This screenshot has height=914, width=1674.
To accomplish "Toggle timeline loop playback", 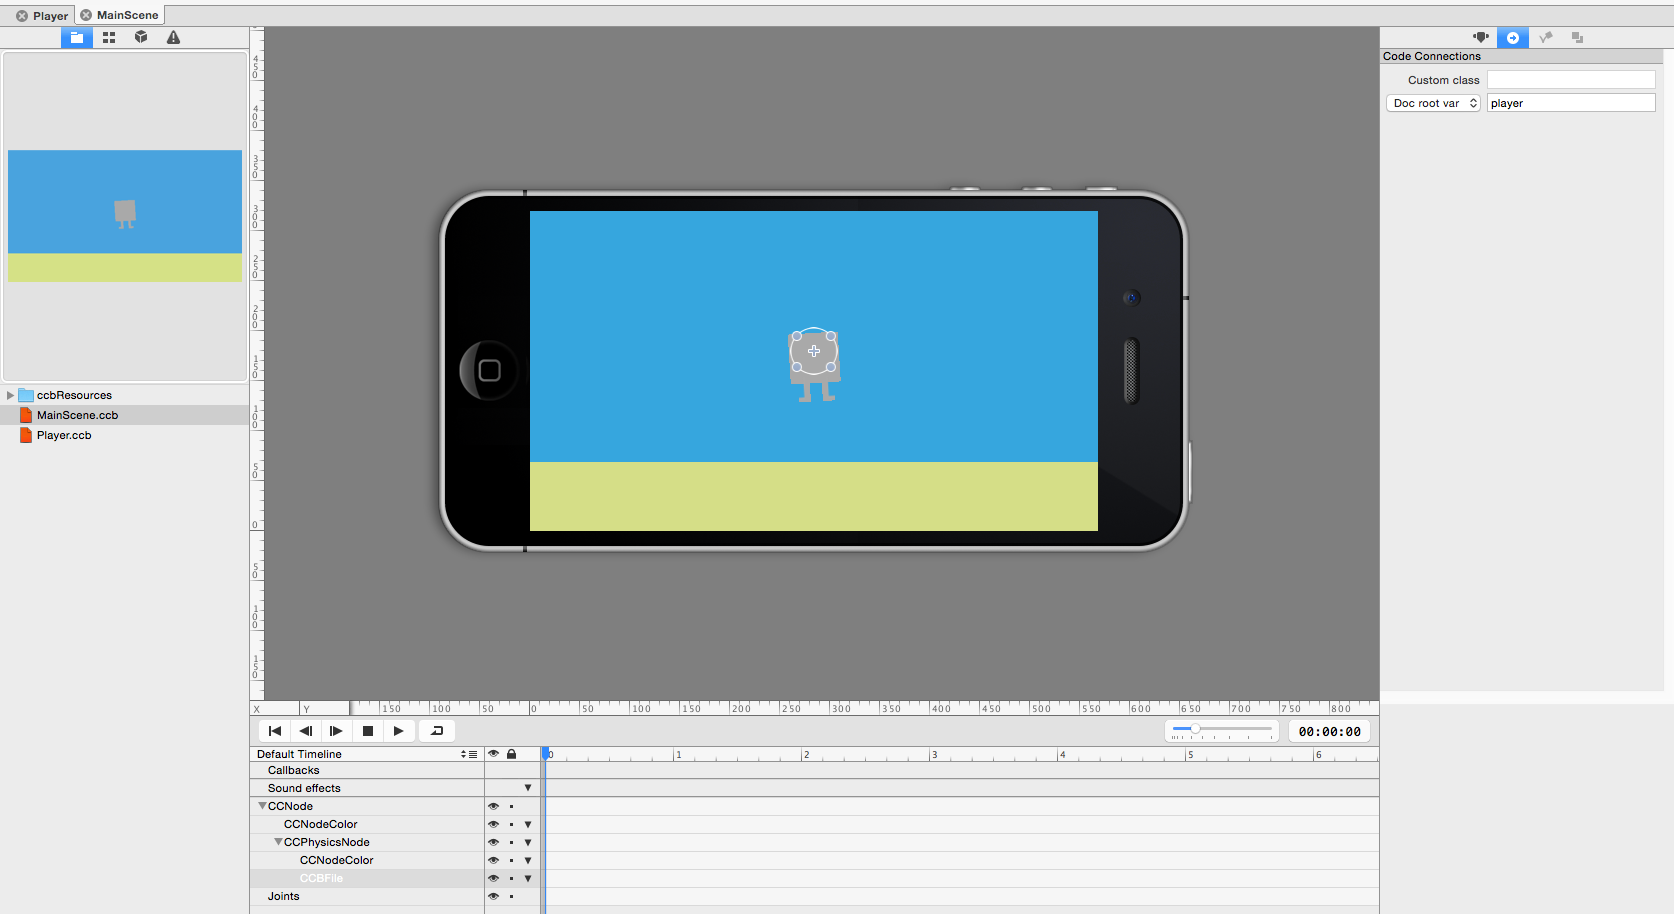I will [437, 731].
